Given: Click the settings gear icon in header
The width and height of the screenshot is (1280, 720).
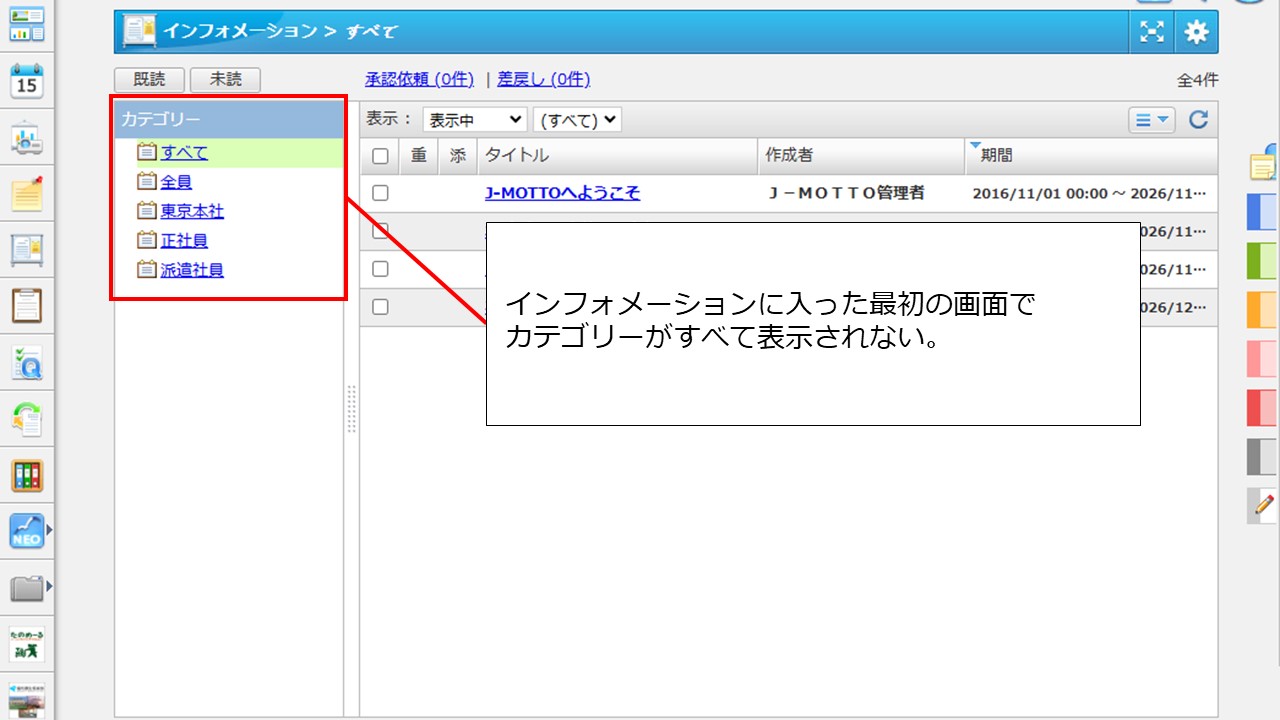Looking at the screenshot, I should pos(1196,32).
